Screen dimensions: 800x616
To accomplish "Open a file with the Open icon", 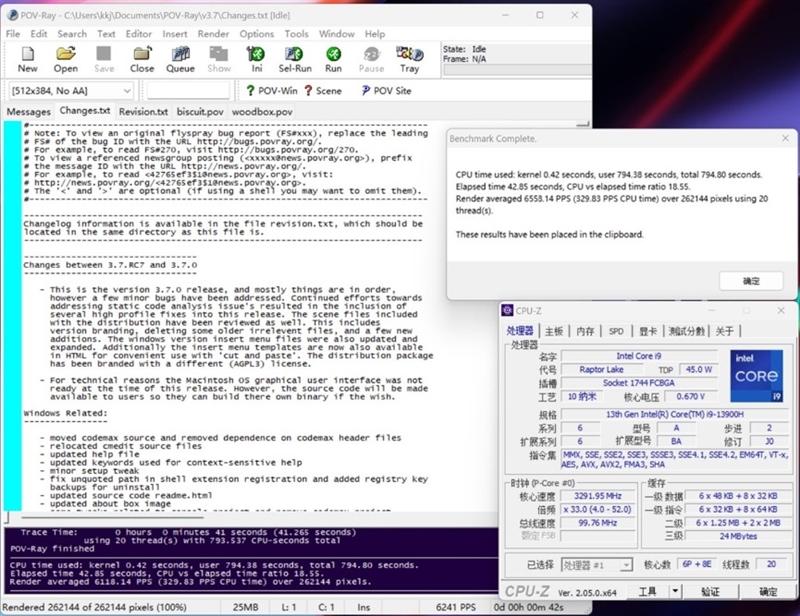I will click(66, 59).
